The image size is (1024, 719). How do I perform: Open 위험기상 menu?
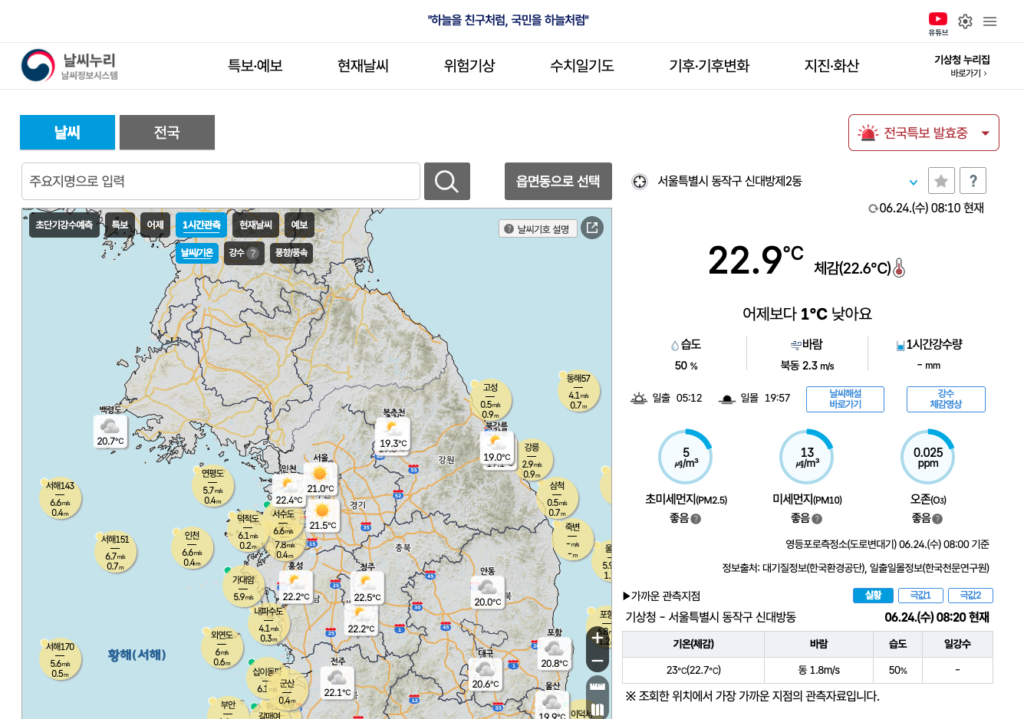click(469, 66)
